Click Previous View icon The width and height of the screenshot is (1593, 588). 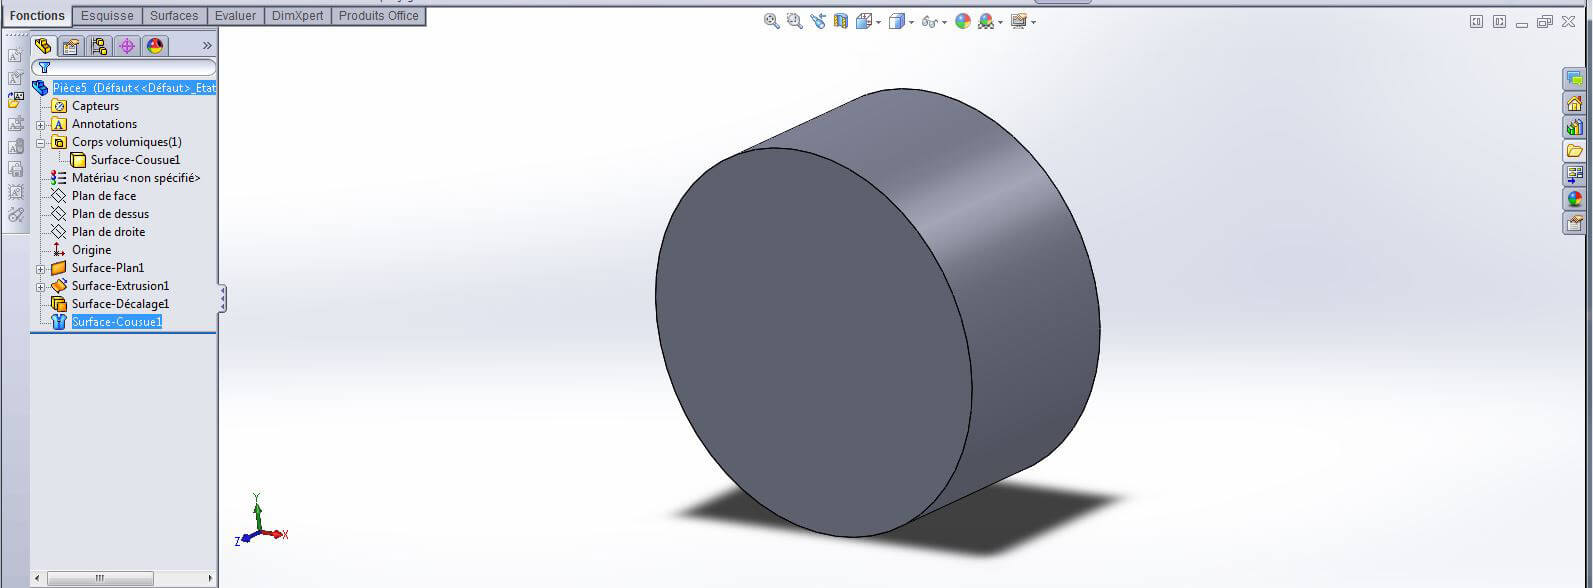tap(818, 21)
